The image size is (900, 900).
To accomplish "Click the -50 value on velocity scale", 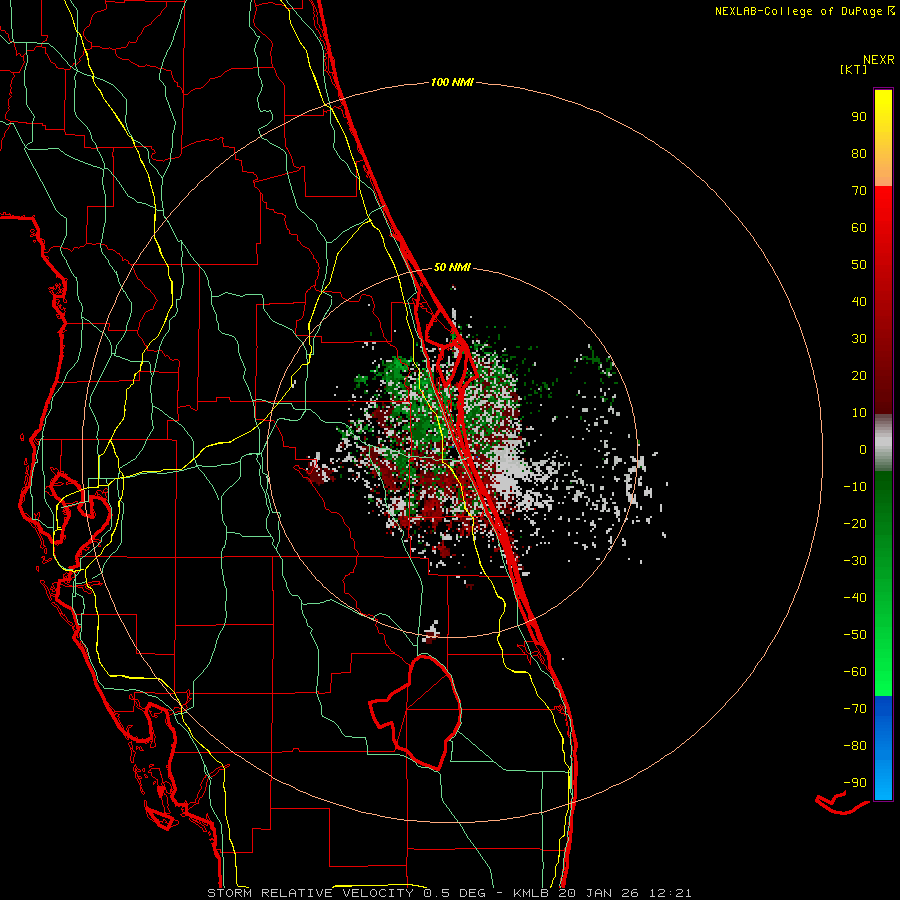I will 855,634.
